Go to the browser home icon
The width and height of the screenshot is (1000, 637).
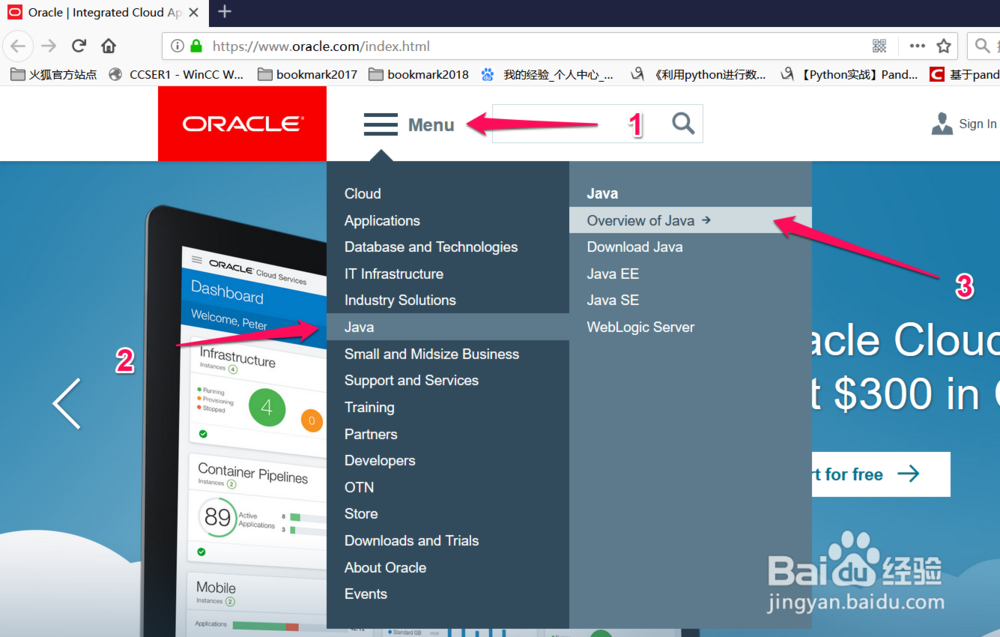click(109, 46)
